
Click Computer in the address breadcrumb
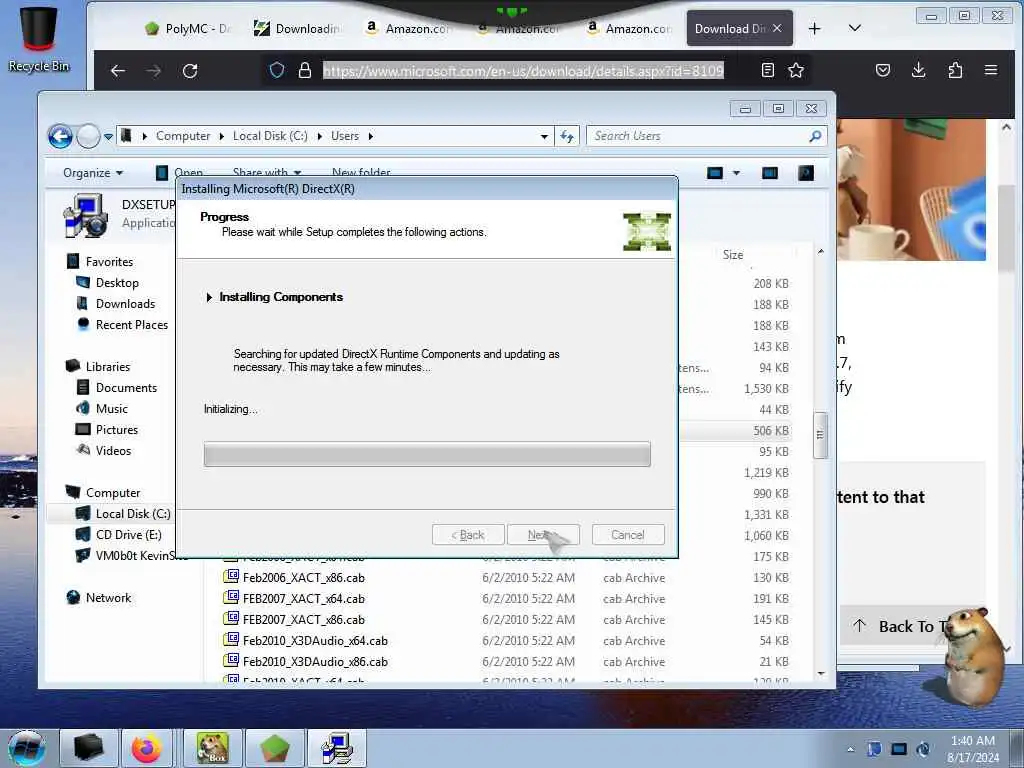183,136
